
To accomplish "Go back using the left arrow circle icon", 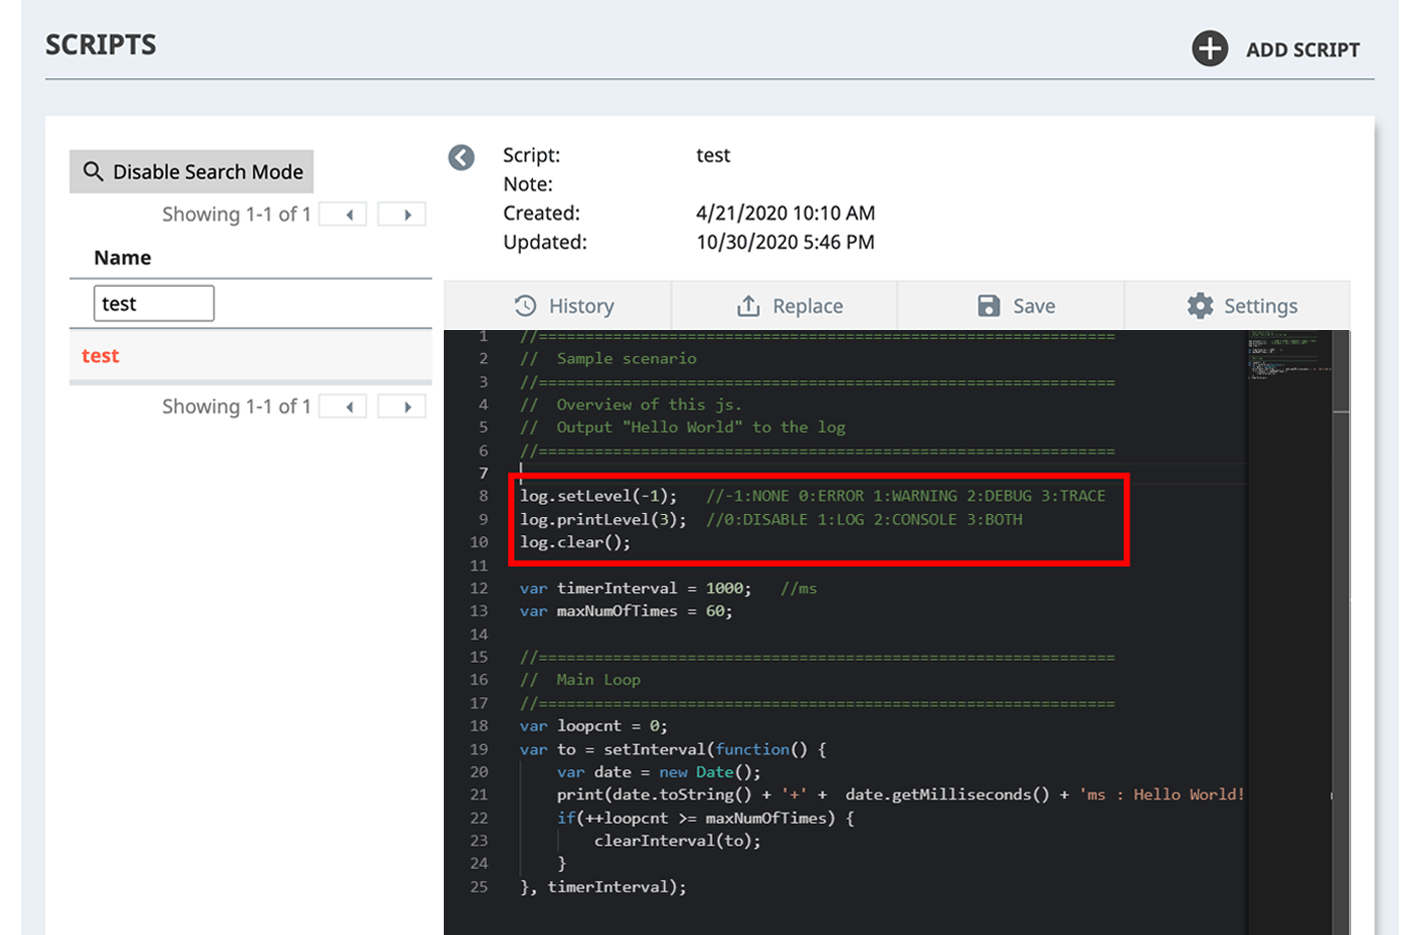I will click(x=461, y=157).
